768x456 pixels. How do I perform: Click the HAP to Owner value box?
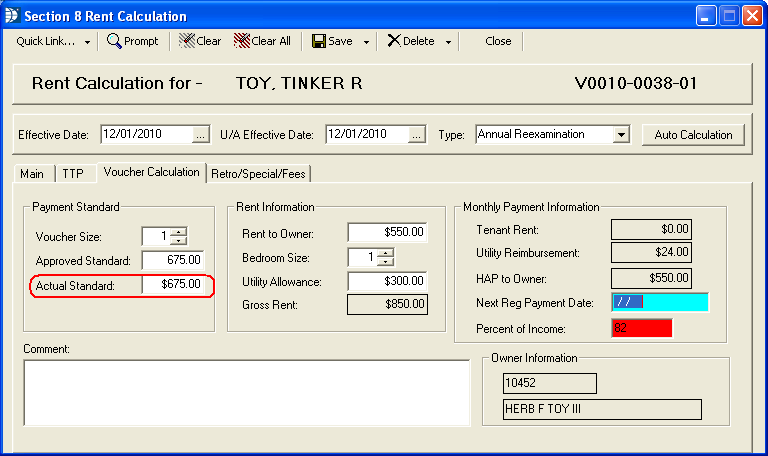pyautogui.click(x=651, y=278)
